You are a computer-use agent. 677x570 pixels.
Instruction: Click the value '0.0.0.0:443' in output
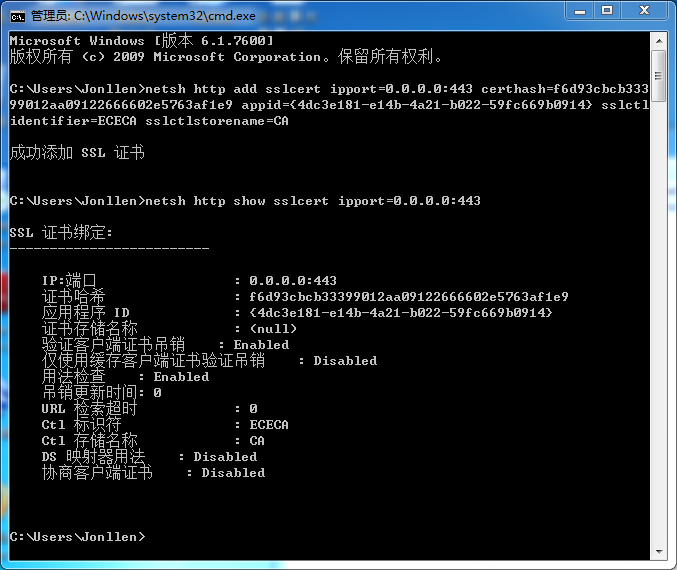click(x=293, y=281)
